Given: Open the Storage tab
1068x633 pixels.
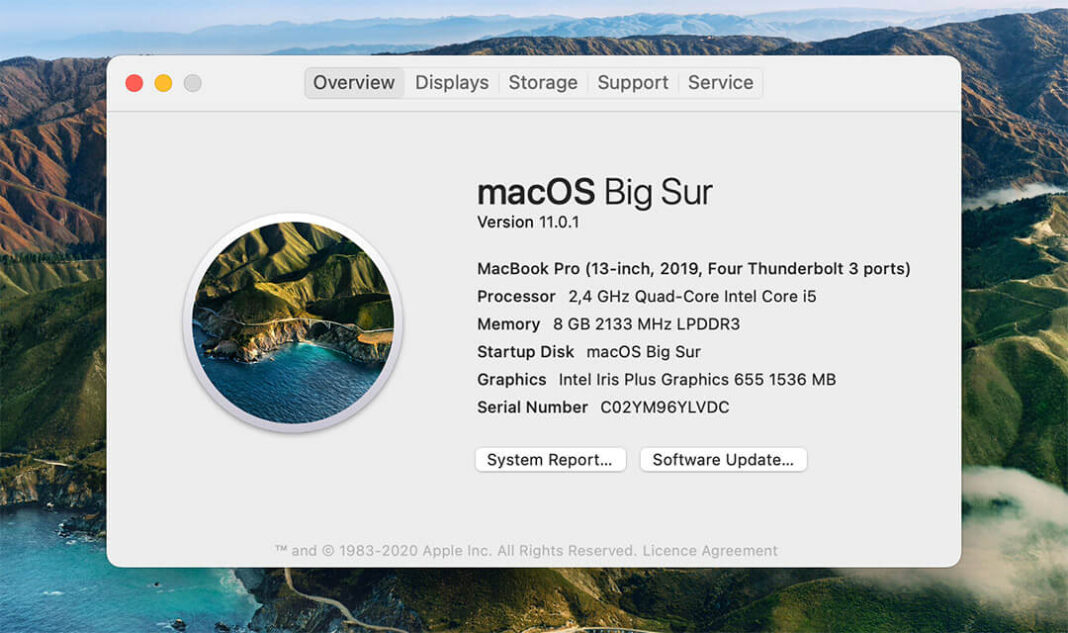Looking at the screenshot, I should 543,83.
